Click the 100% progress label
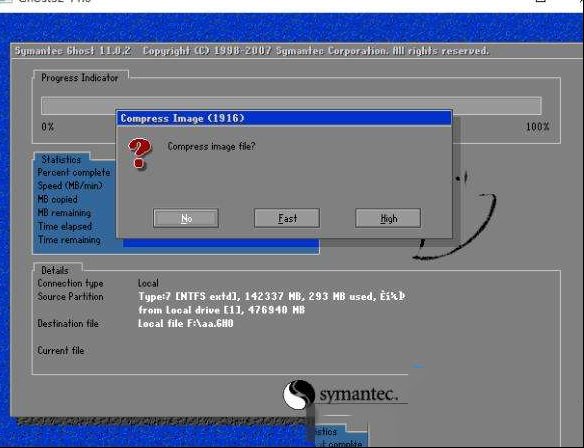 pyautogui.click(x=537, y=127)
